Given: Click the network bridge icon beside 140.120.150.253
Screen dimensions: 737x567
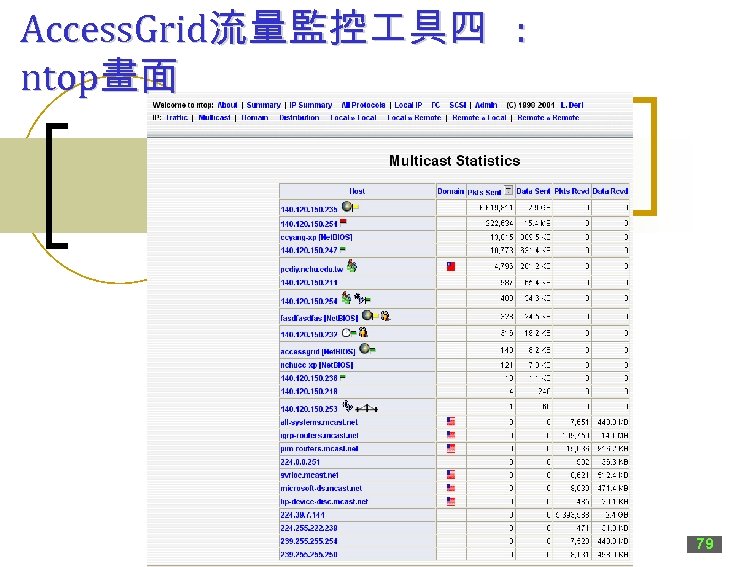Looking at the screenshot, I should pyautogui.click(x=367, y=408).
